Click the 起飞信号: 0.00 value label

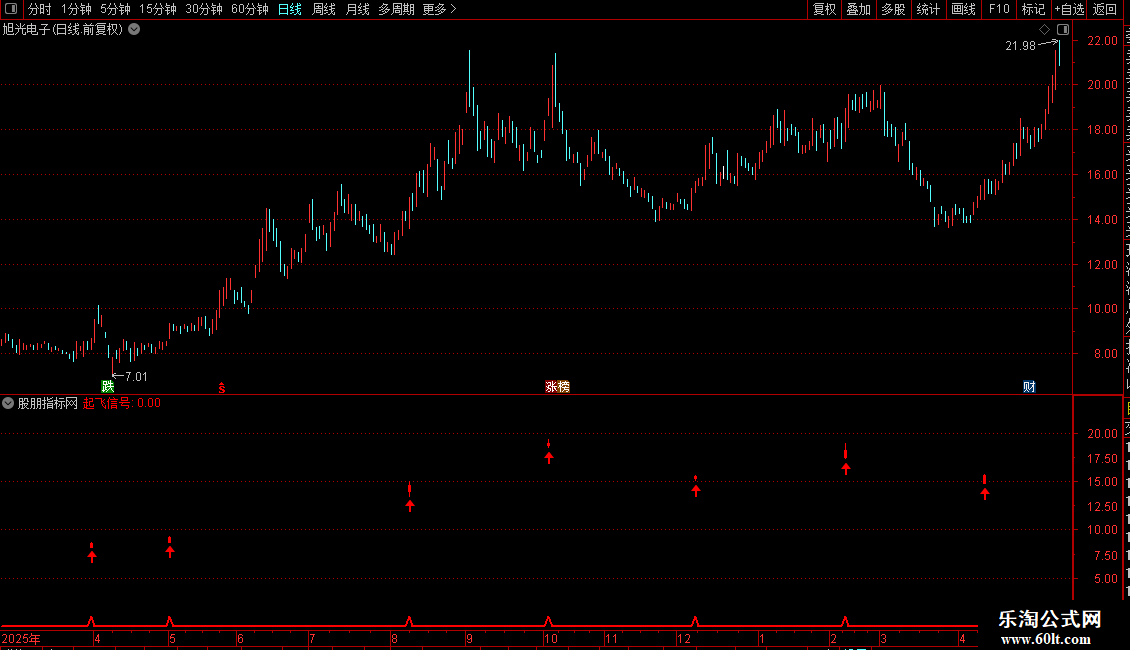[x=122, y=404]
